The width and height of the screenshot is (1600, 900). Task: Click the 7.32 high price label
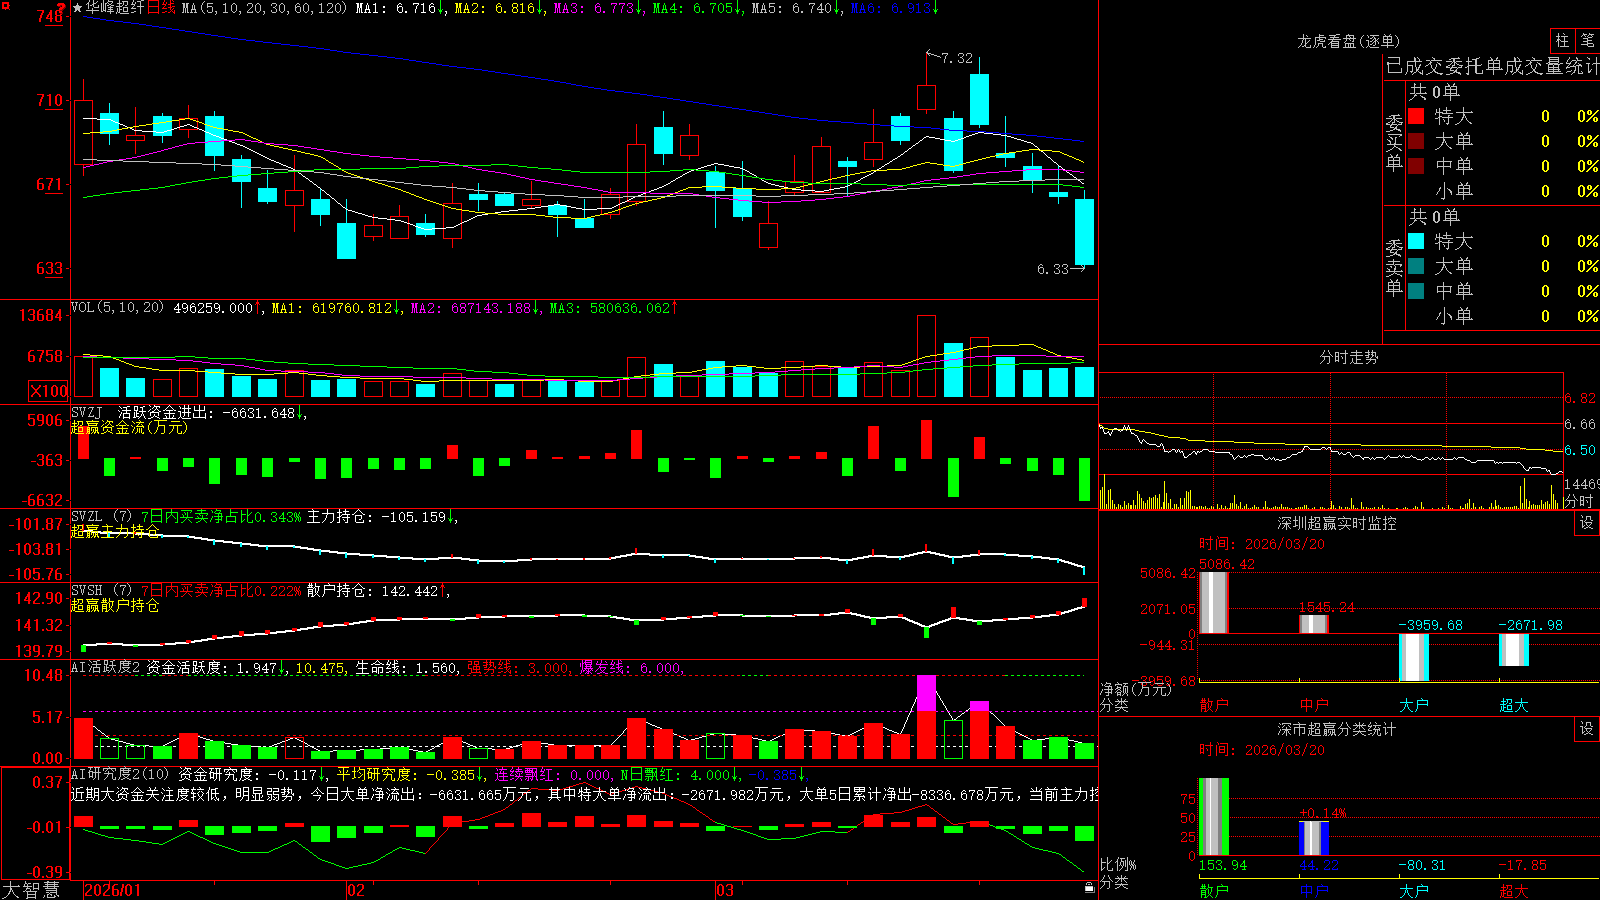click(956, 58)
